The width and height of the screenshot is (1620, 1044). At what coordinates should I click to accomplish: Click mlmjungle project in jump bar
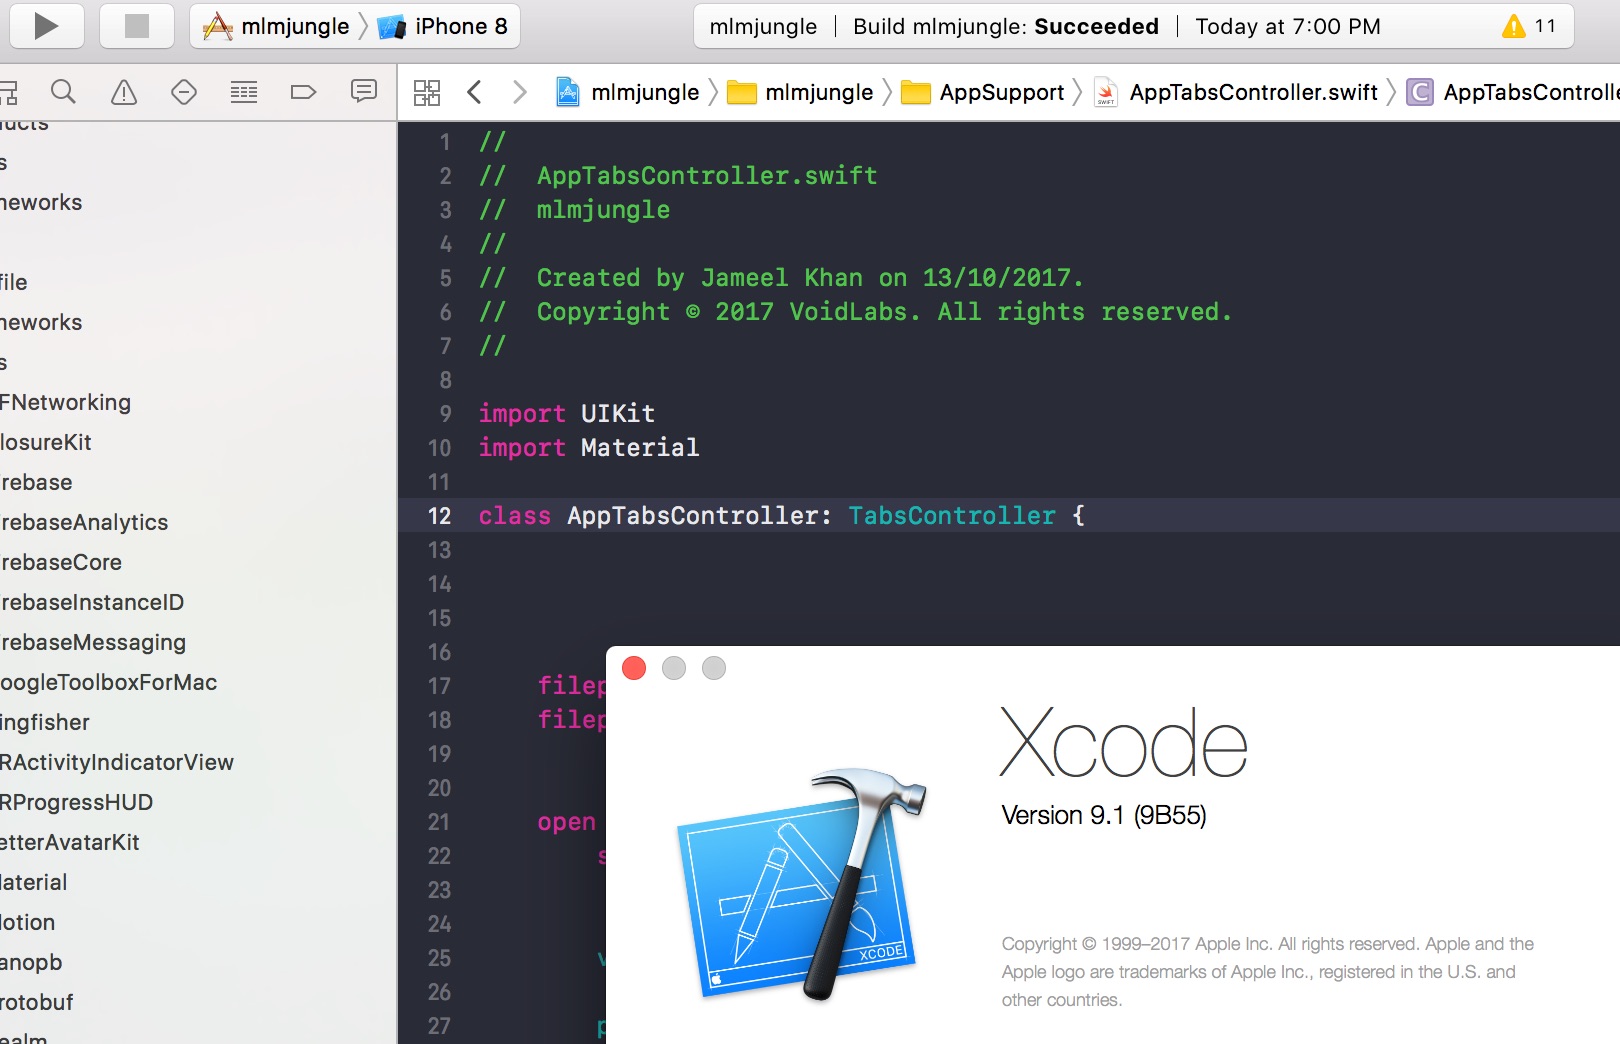[627, 92]
